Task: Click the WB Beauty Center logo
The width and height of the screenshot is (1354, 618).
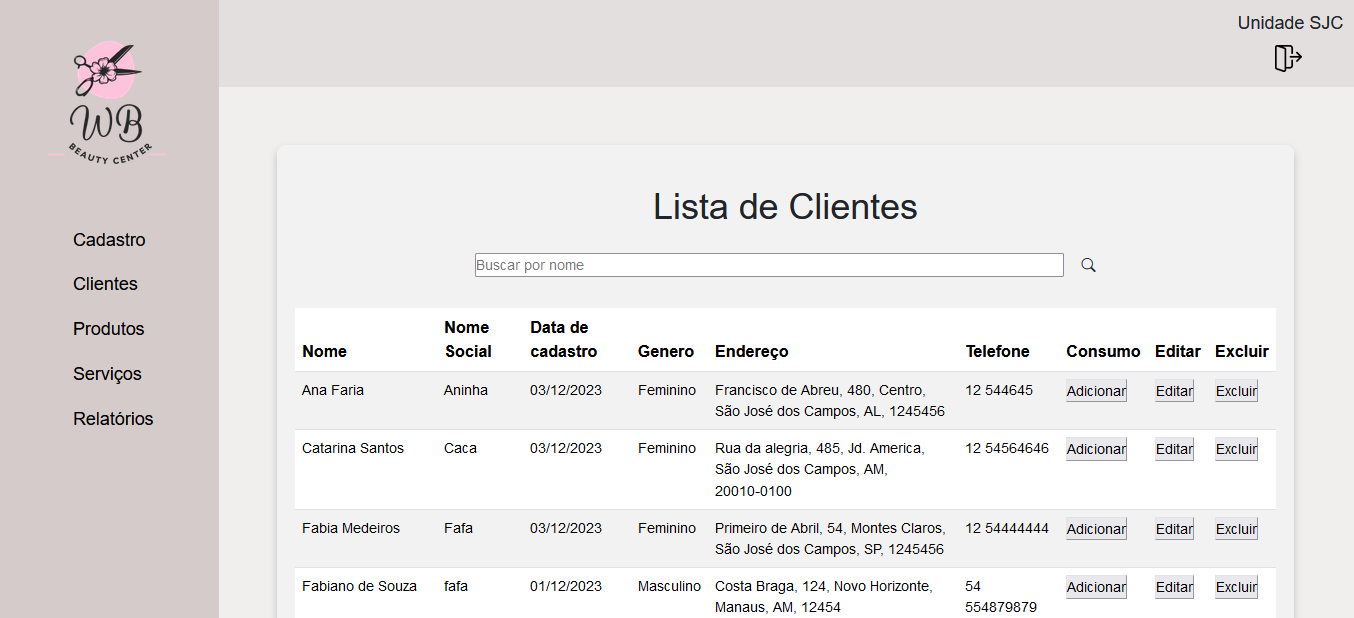Action: [108, 104]
